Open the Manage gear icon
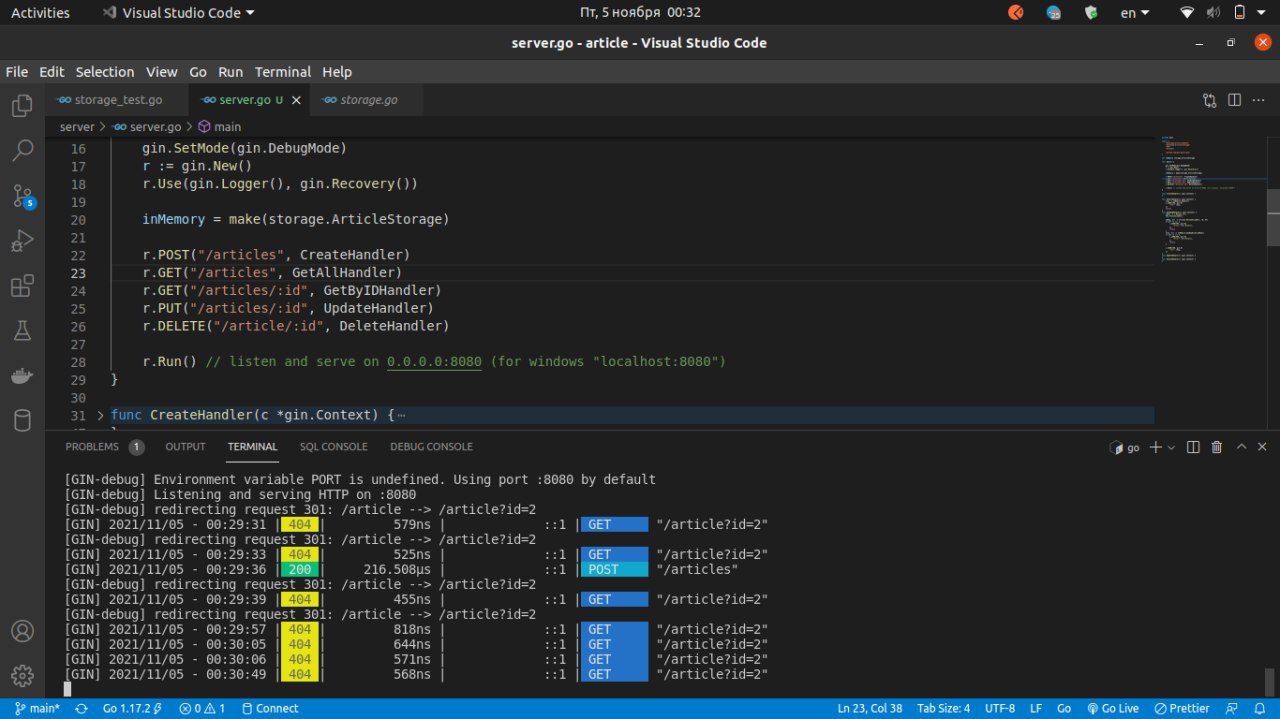This screenshot has width=1280, height=719. click(x=22, y=675)
